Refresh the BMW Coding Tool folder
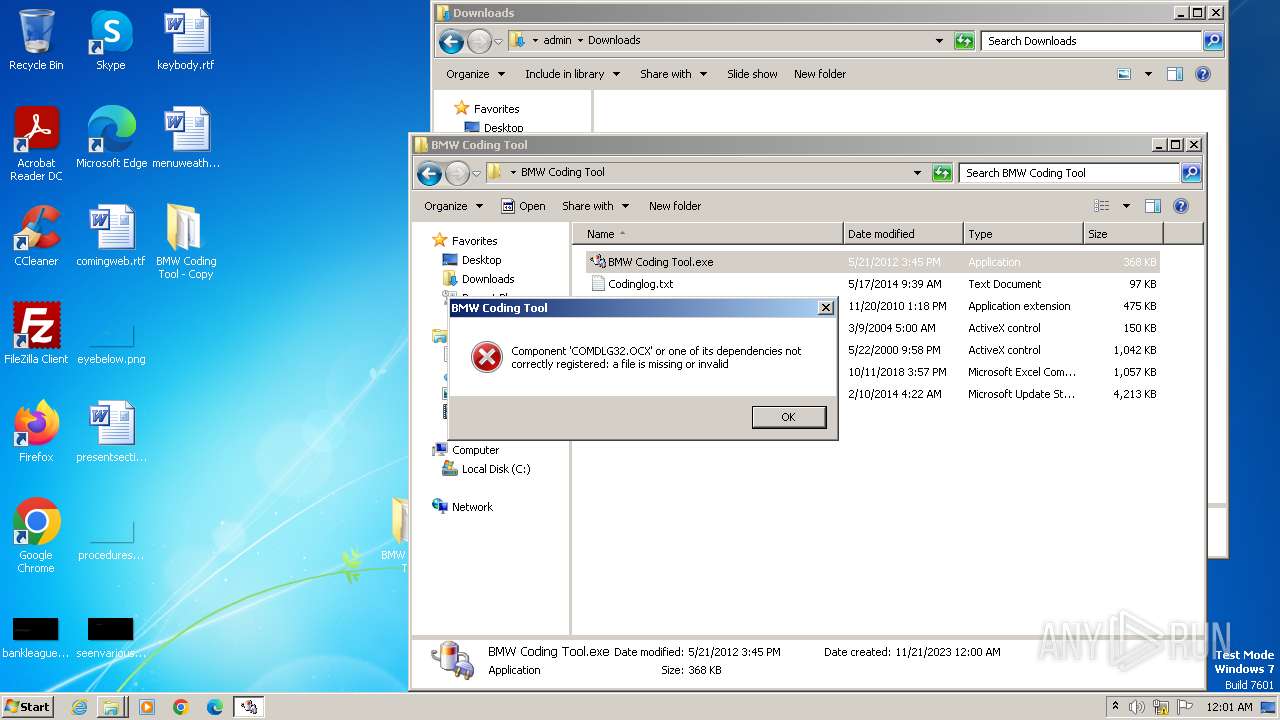The image size is (1280, 720). 942,173
